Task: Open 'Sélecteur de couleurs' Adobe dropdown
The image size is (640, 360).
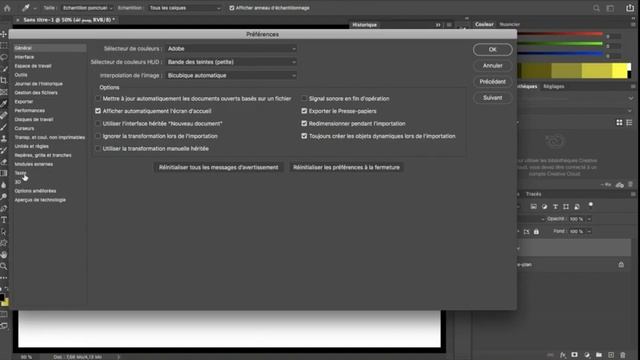Action: [231, 49]
